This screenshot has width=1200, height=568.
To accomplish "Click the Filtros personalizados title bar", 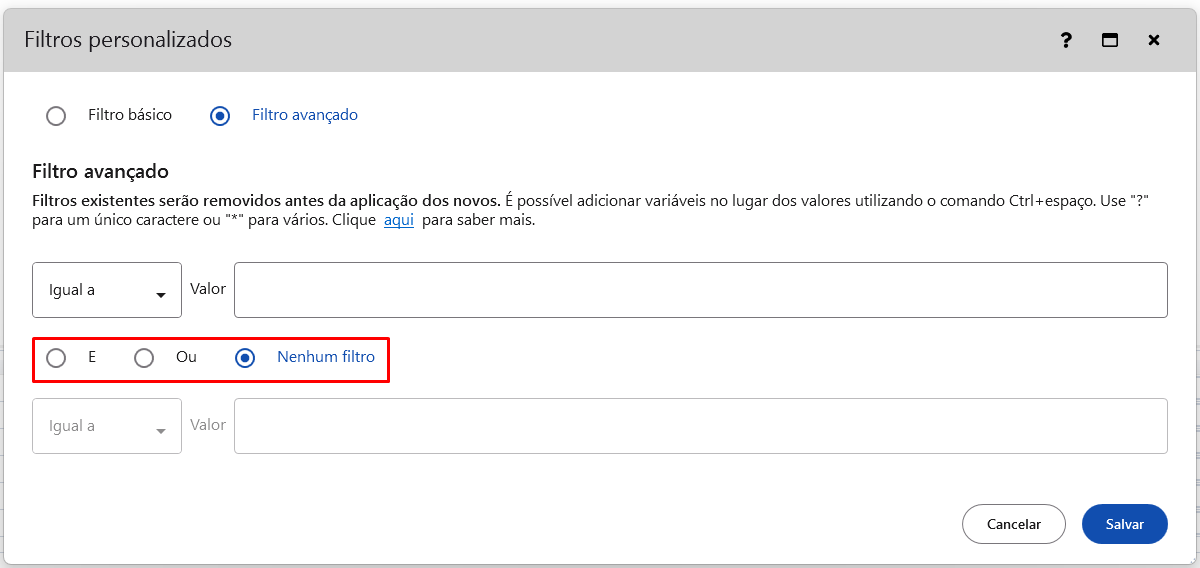I will click(x=500, y=40).
